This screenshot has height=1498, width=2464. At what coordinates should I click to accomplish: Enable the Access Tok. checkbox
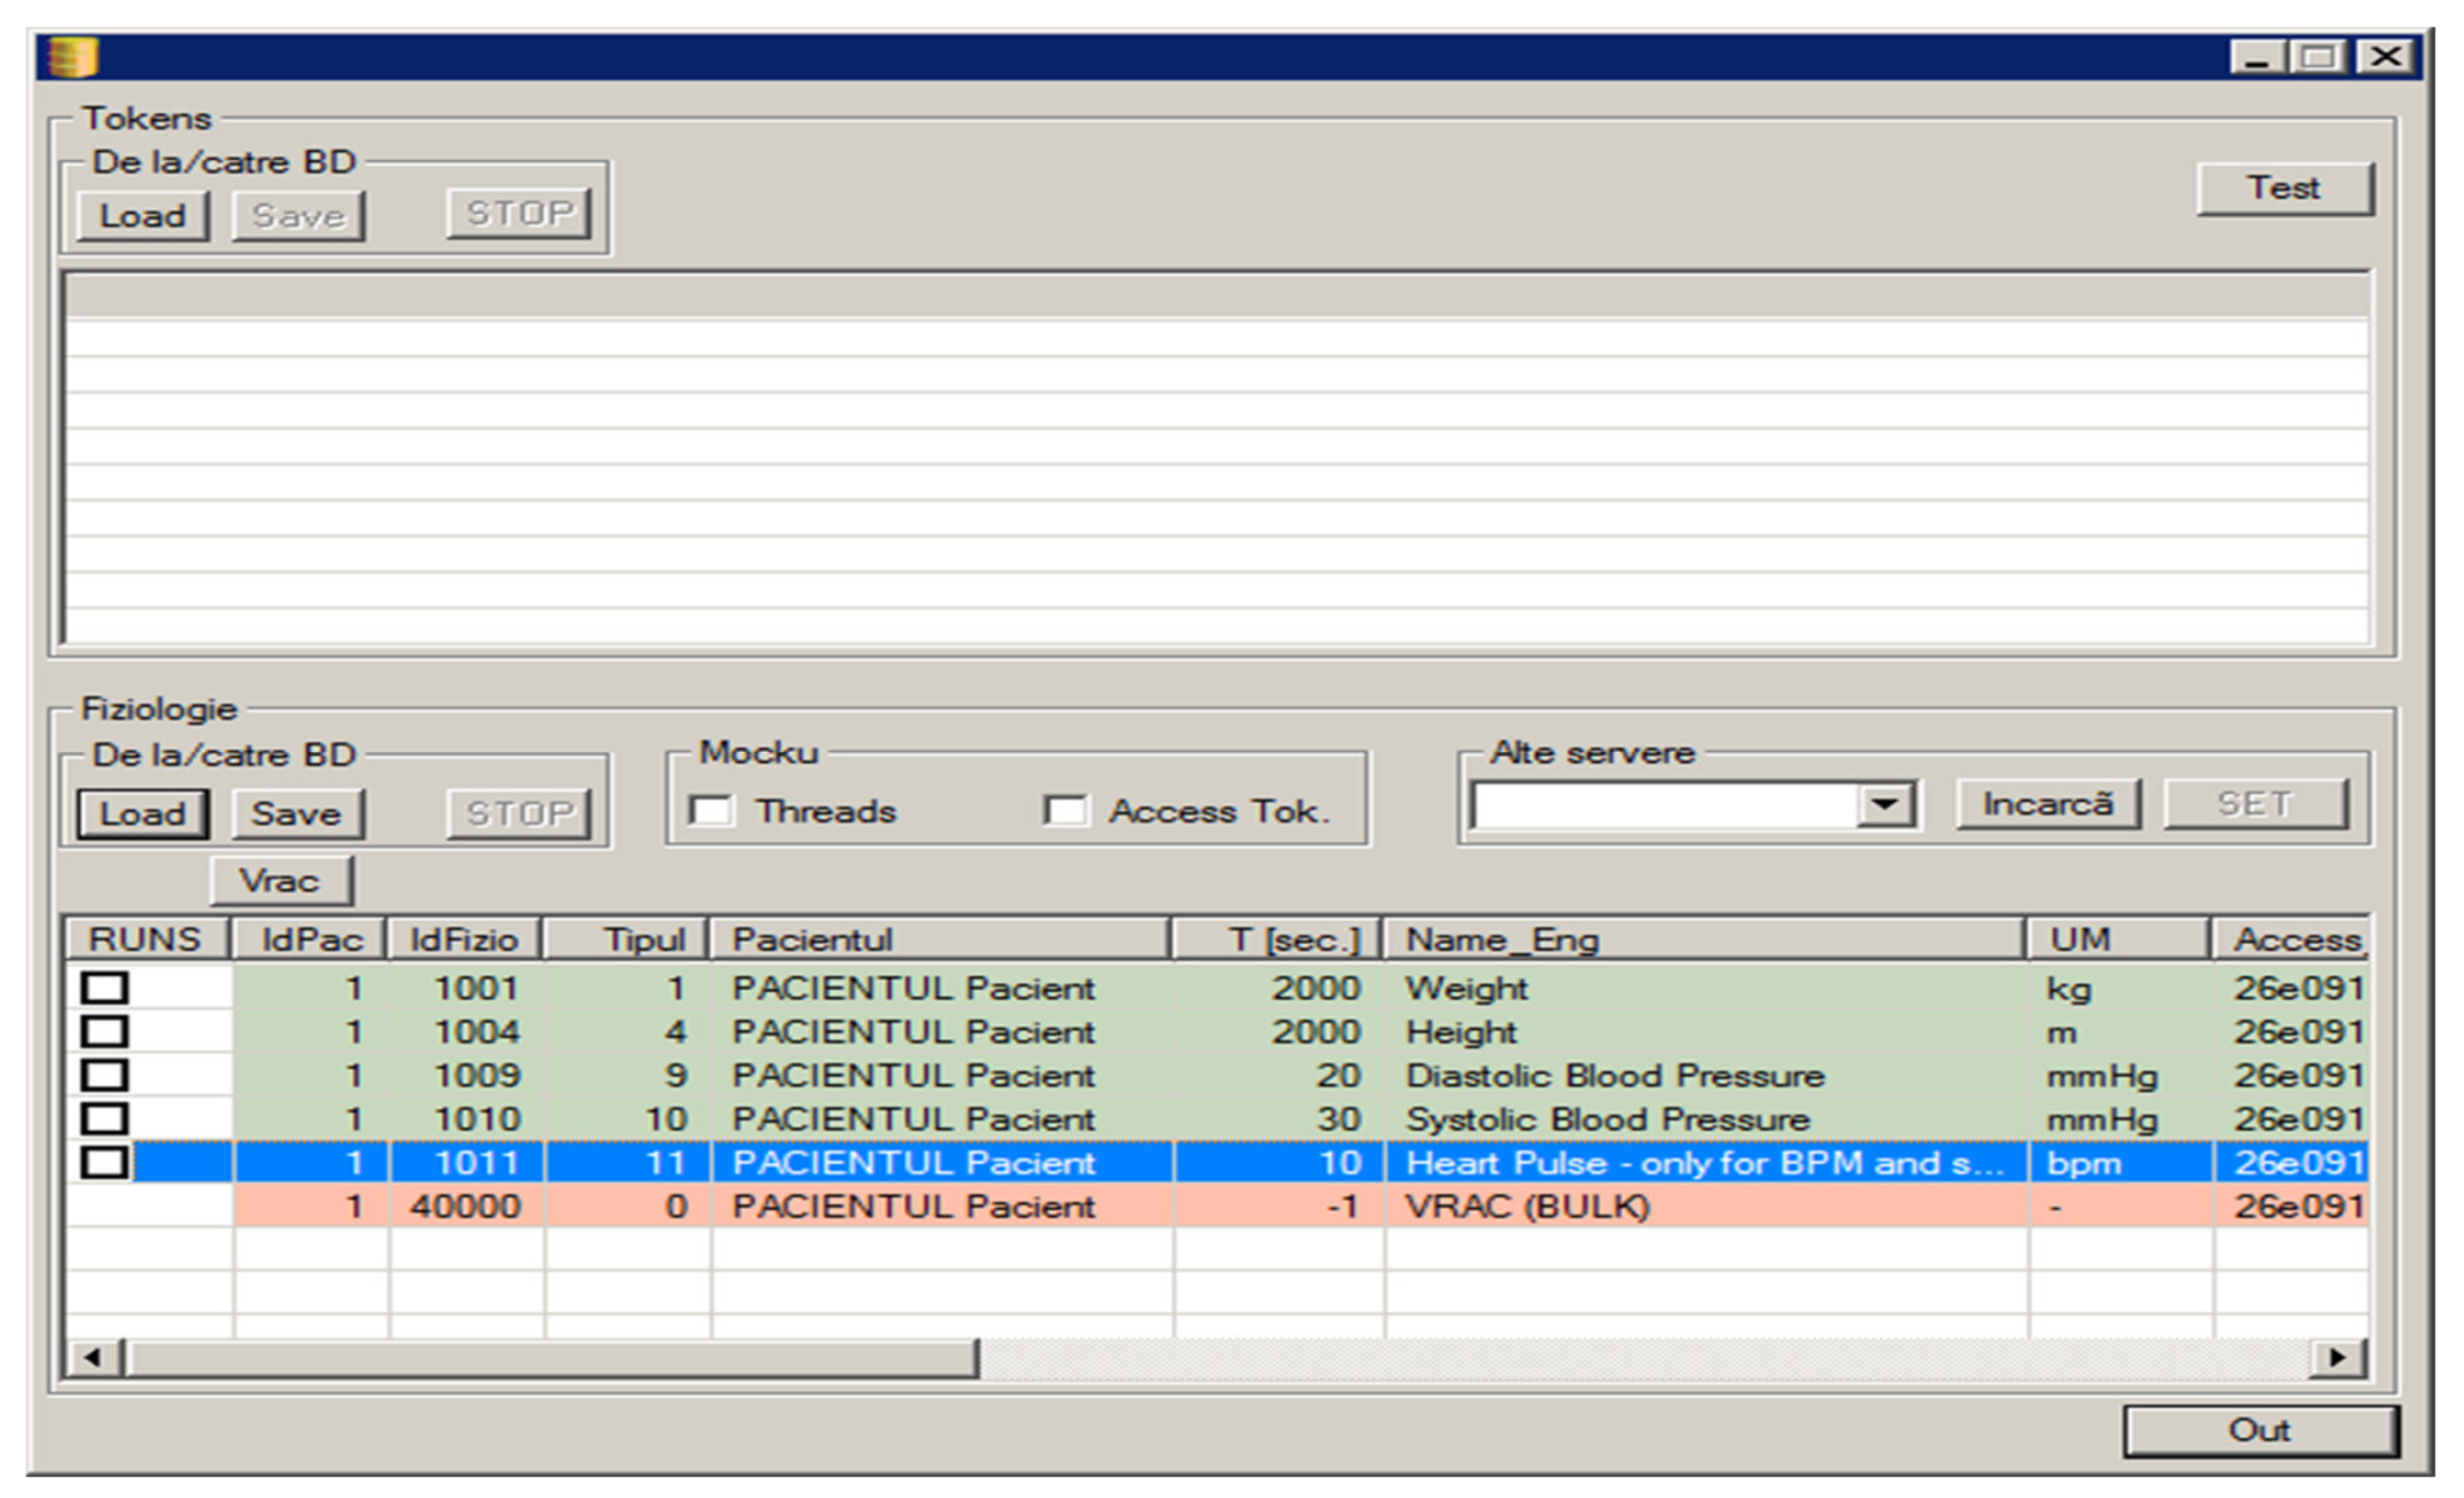tap(1065, 810)
